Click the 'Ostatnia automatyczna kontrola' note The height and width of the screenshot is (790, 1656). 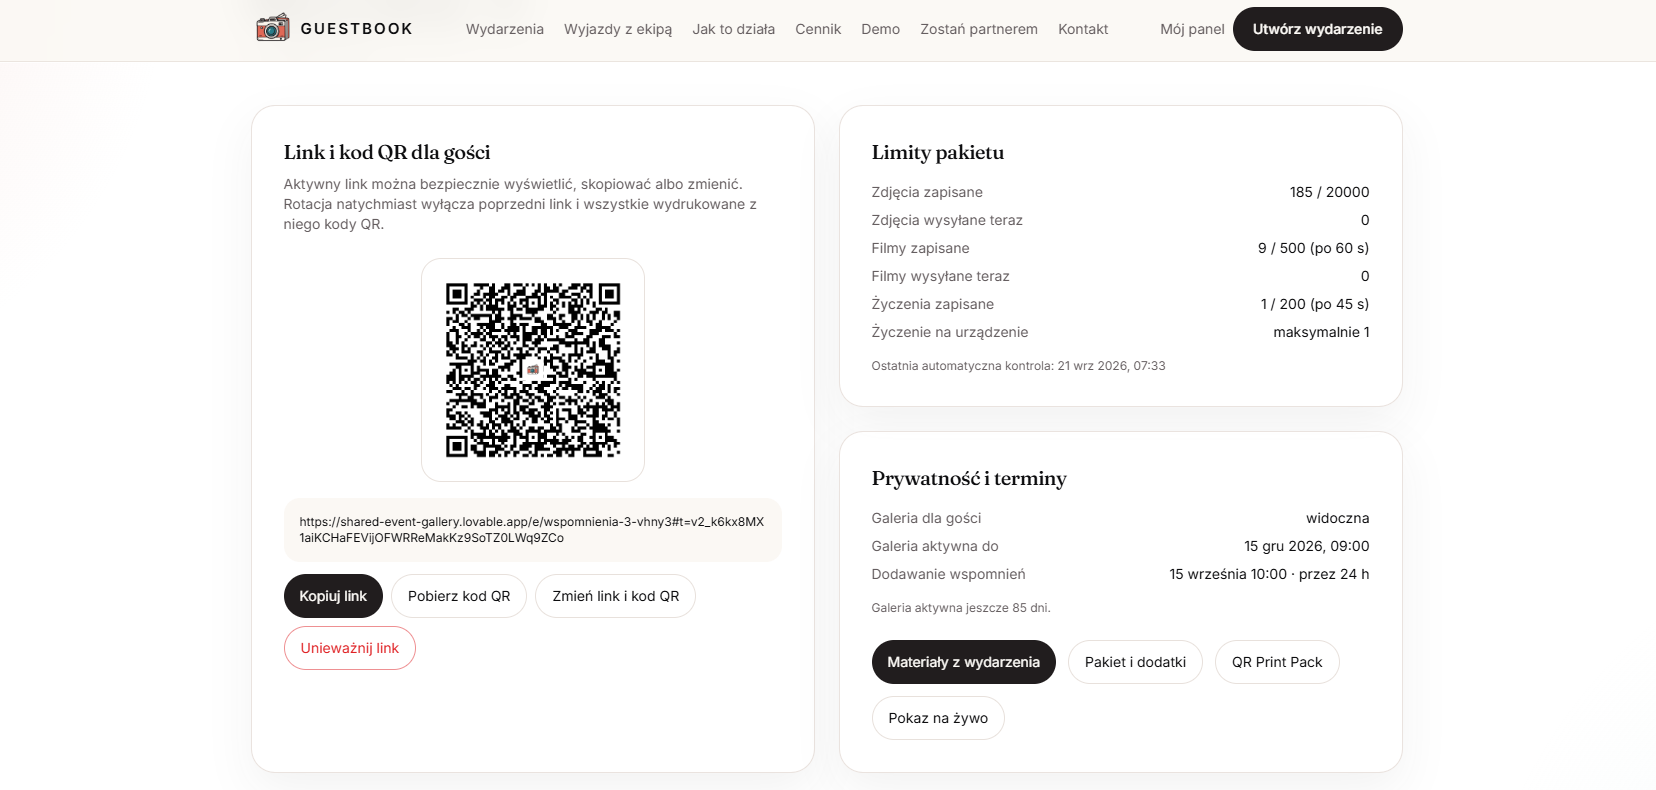pyautogui.click(x=1018, y=366)
